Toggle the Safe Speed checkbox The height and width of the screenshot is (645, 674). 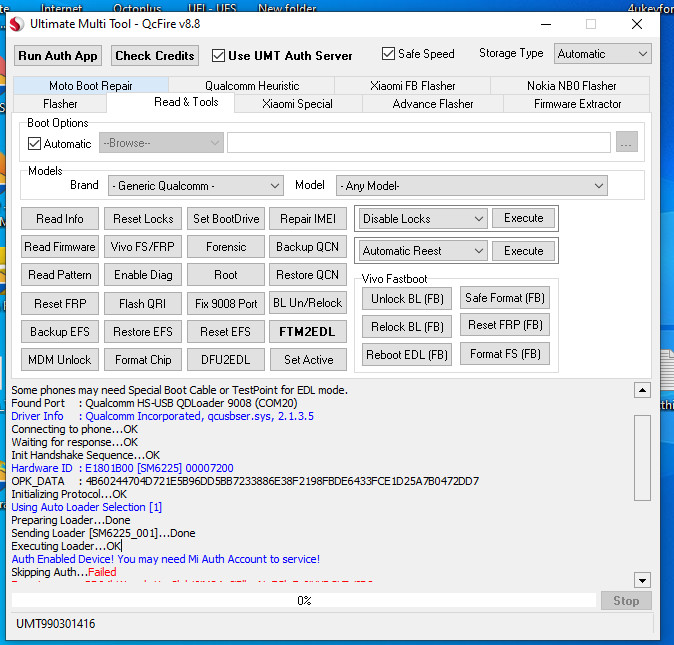pyautogui.click(x=389, y=54)
